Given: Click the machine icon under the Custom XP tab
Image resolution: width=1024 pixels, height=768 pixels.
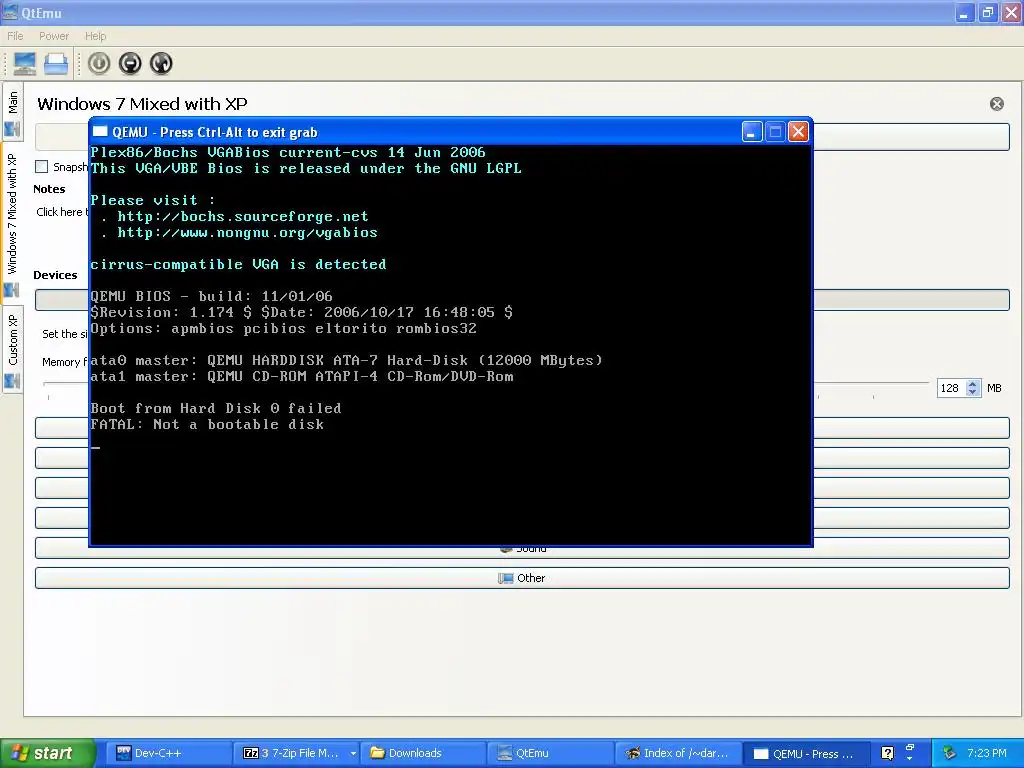Looking at the screenshot, I should coord(12,381).
